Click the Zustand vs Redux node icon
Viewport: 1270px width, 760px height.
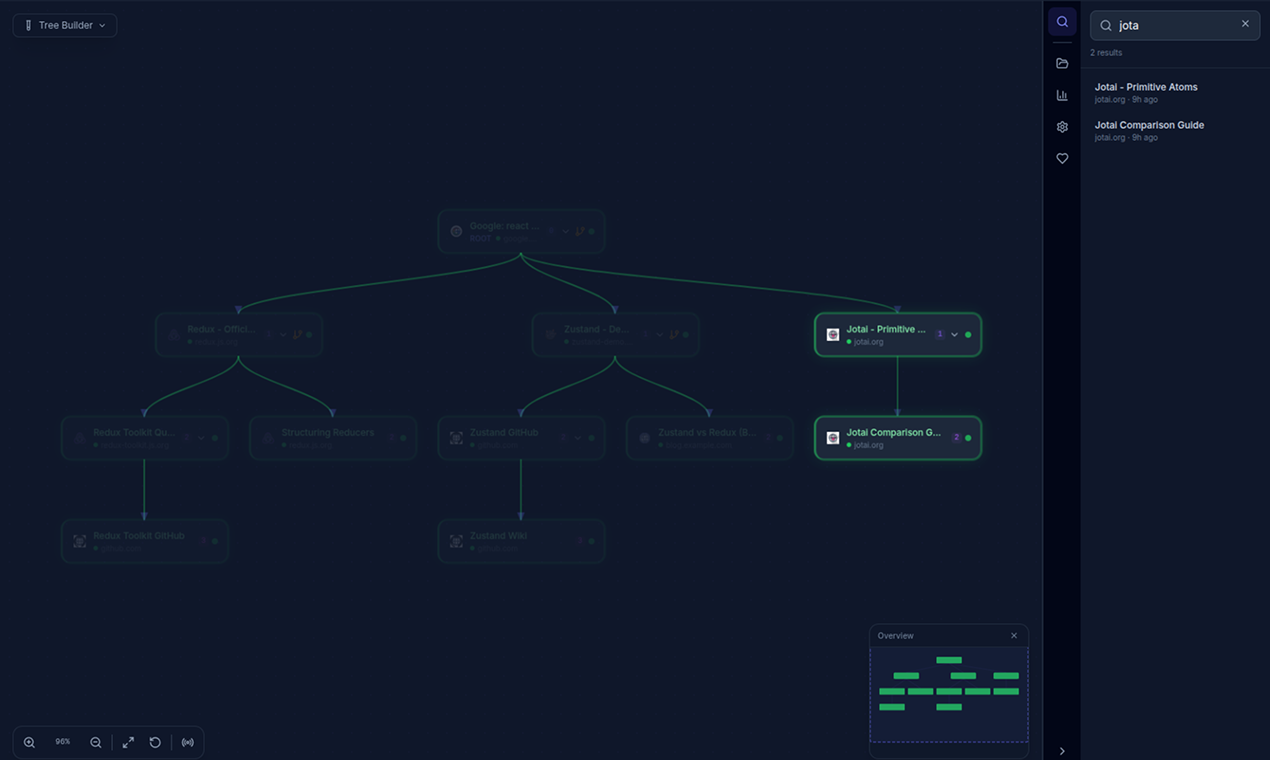pos(644,438)
